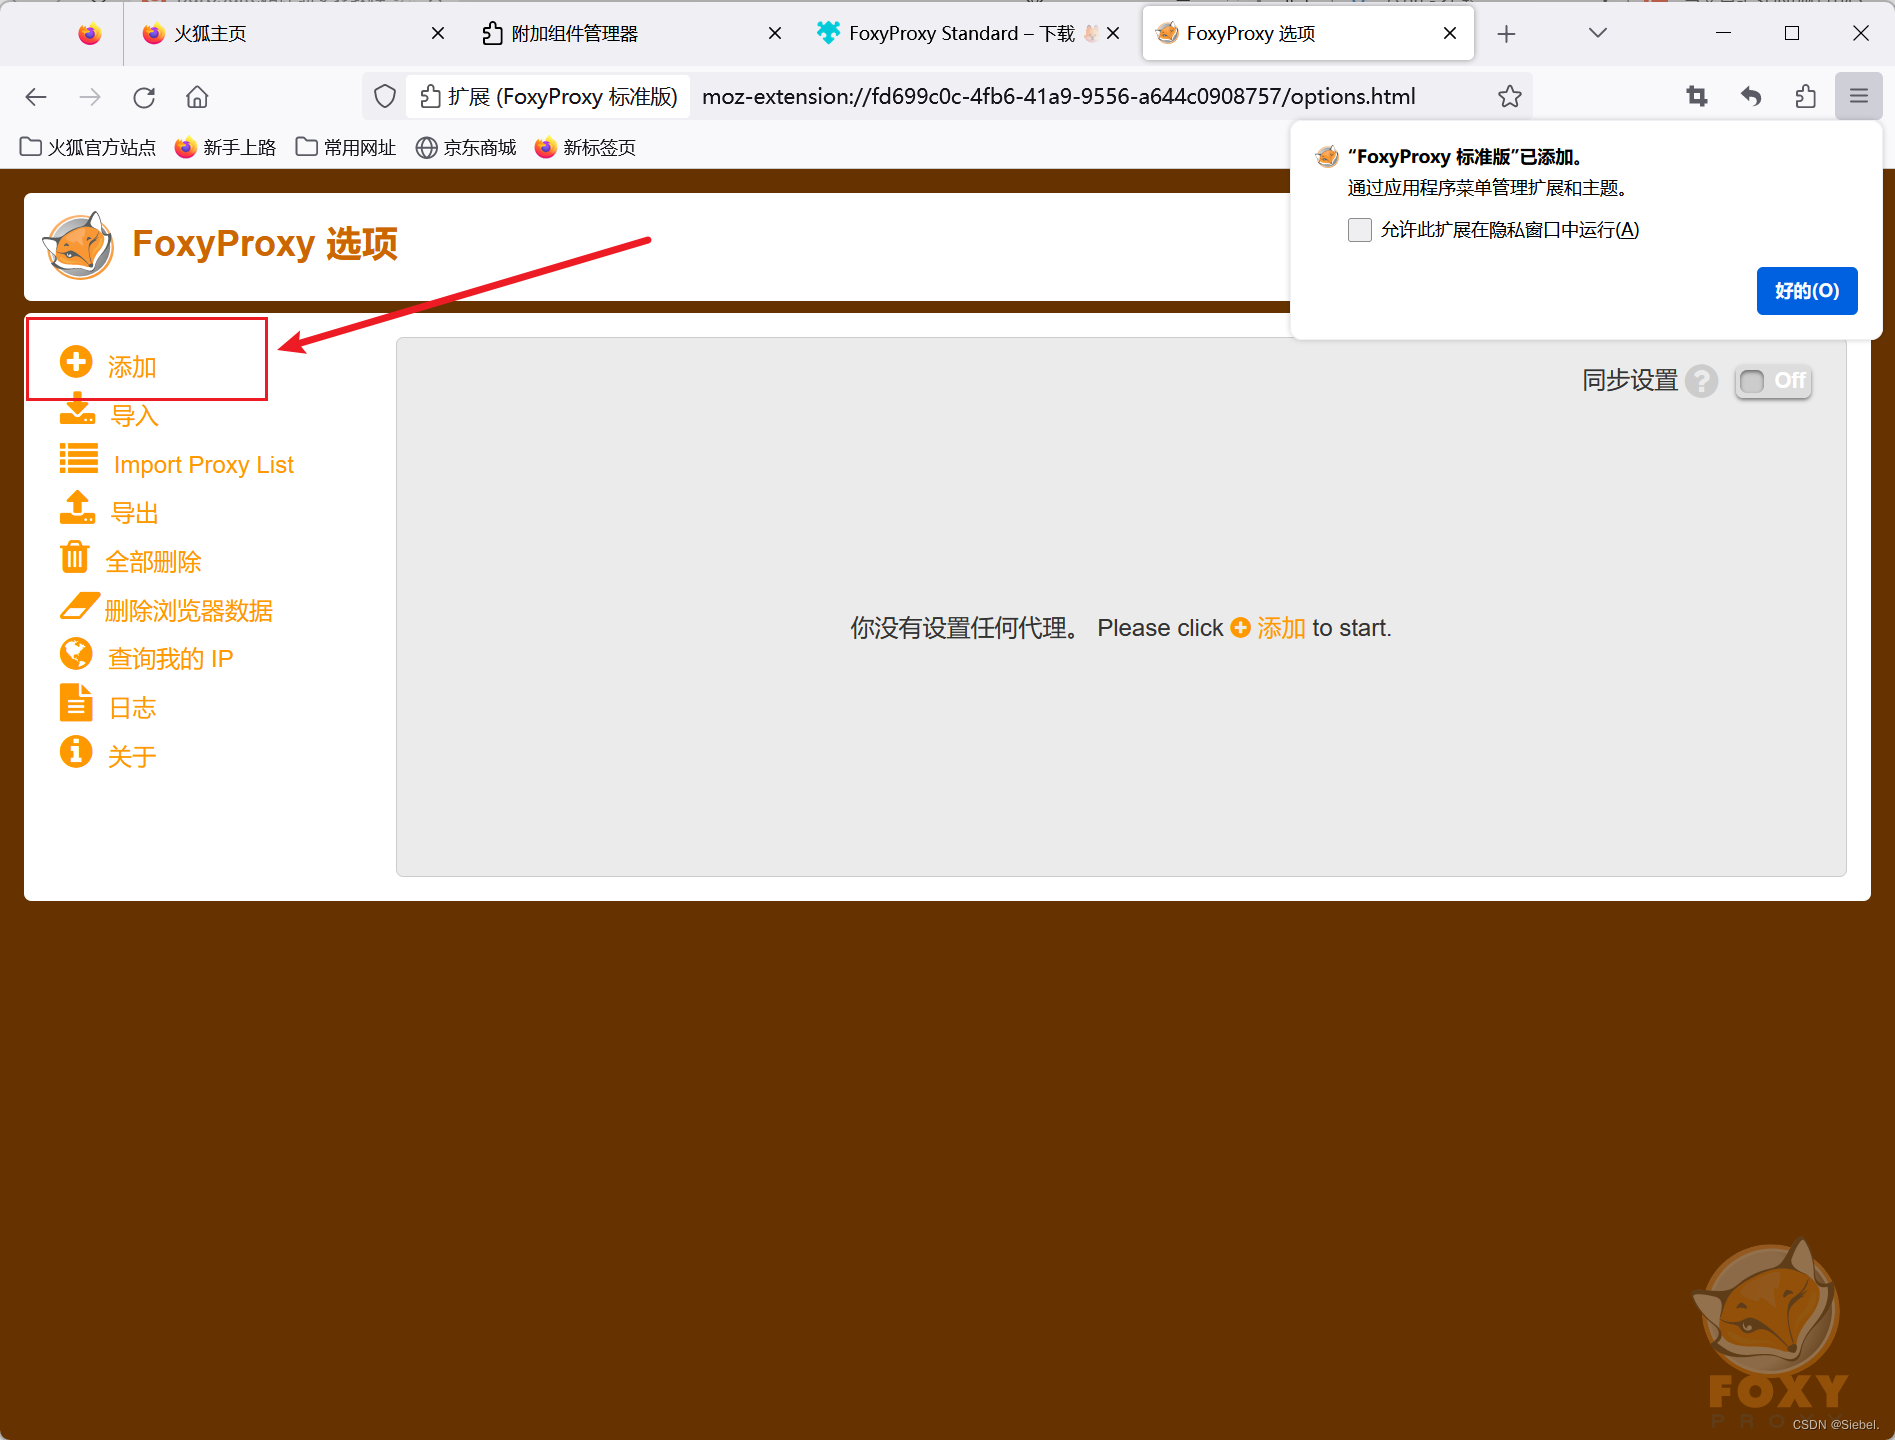Open 新手上路 bookmark
The image size is (1895, 1440).
point(226,148)
